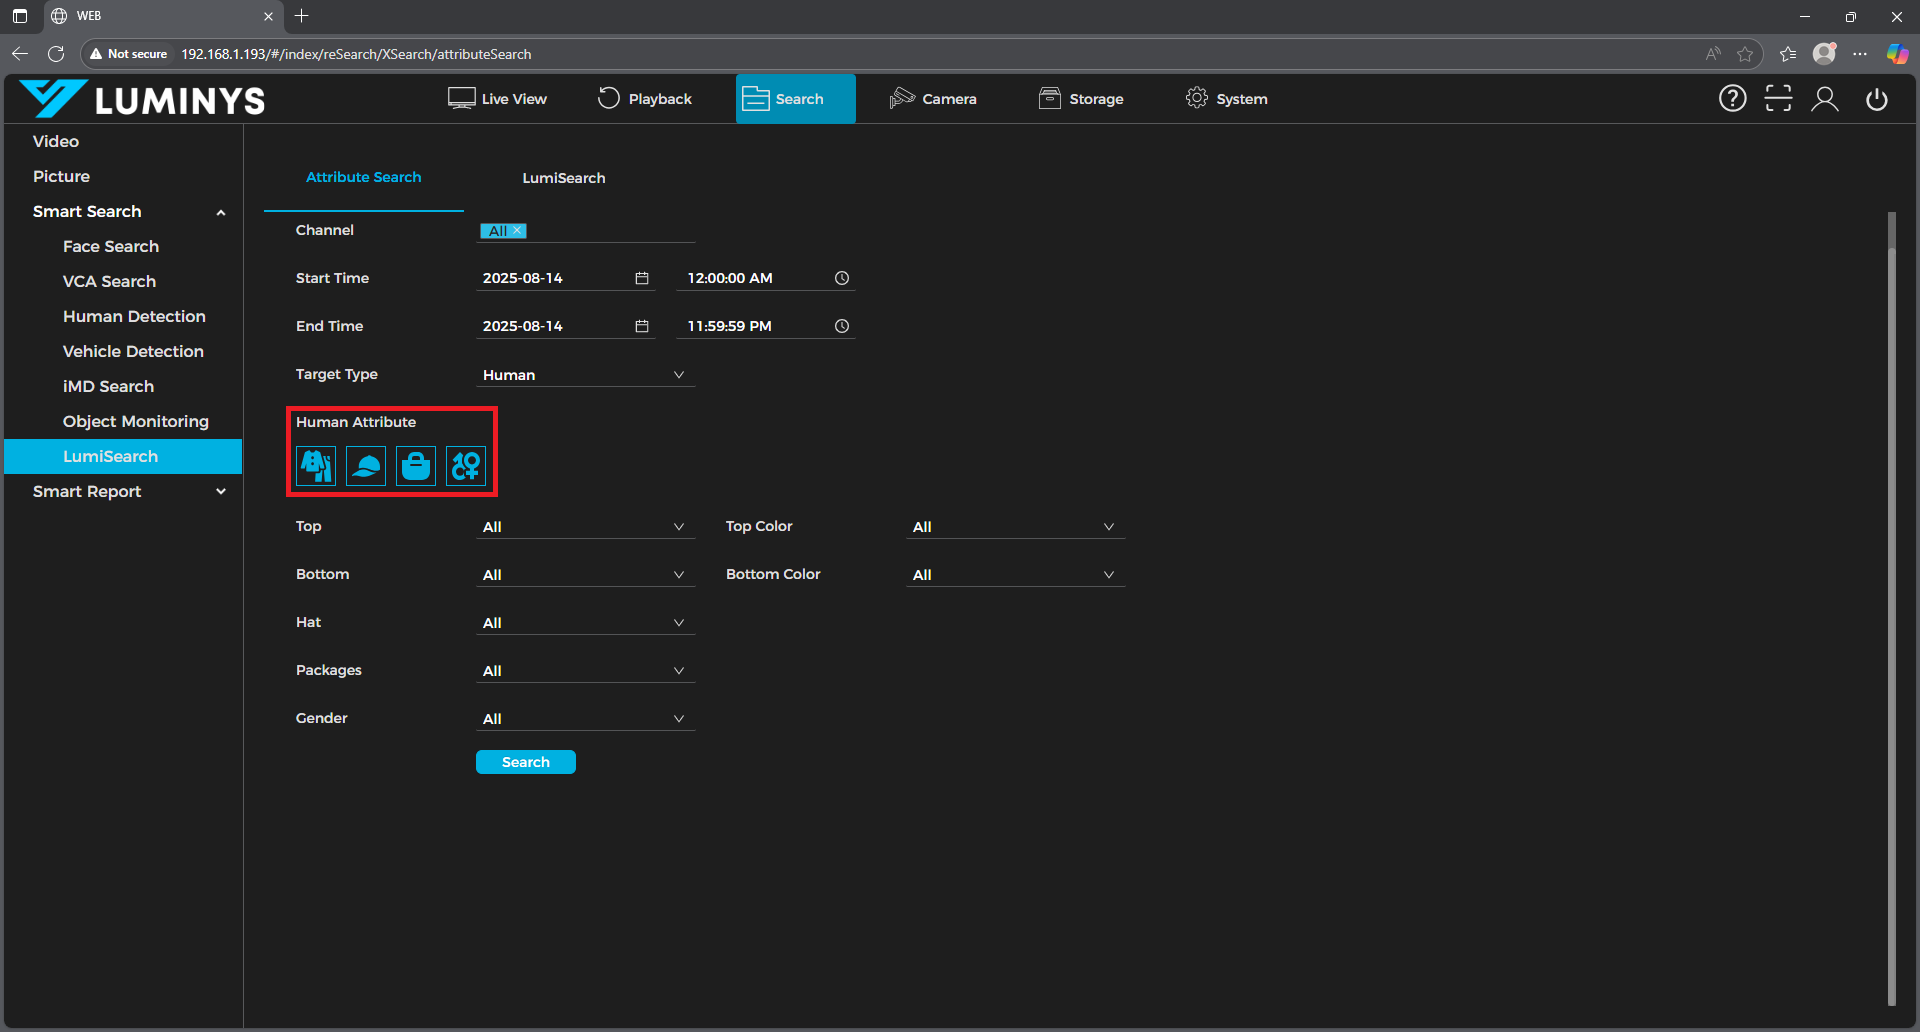Open Face Search in the sidebar
This screenshot has width=1920, height=1032.
tap(111, 246)
